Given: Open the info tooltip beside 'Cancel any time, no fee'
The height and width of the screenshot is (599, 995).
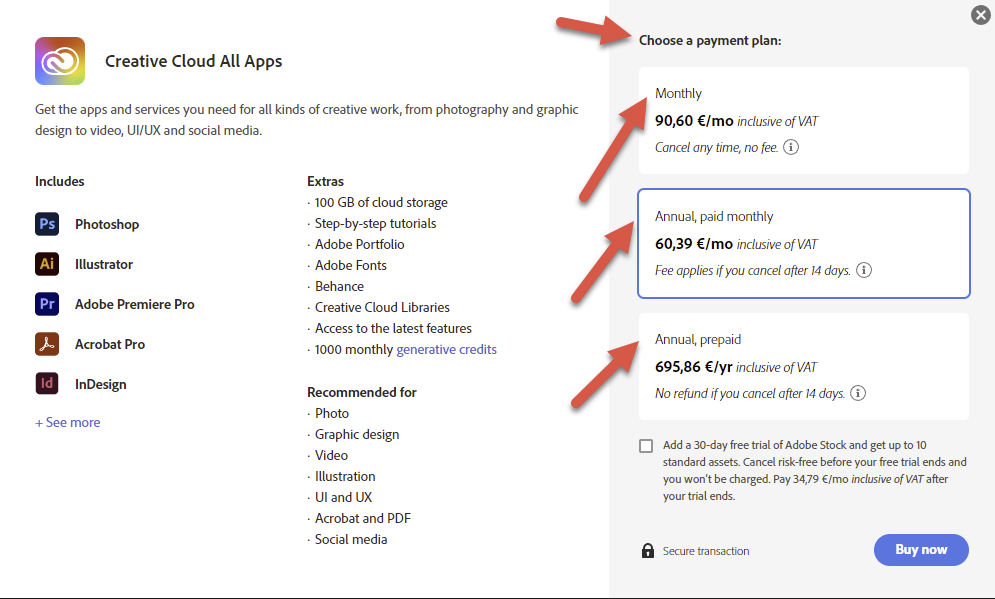Looking at the screenshot, I should 790,148.
